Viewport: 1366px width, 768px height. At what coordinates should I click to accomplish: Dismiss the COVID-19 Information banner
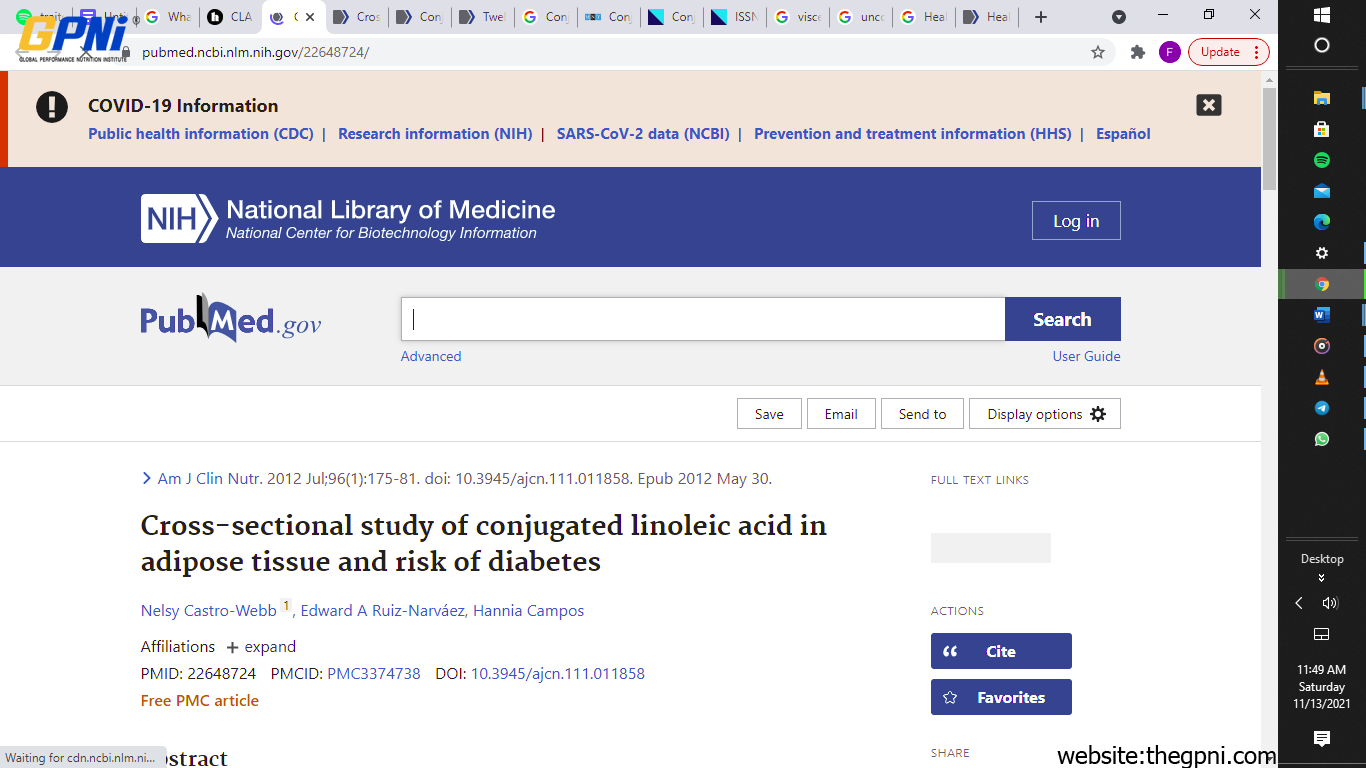[x=1208, y=105]
